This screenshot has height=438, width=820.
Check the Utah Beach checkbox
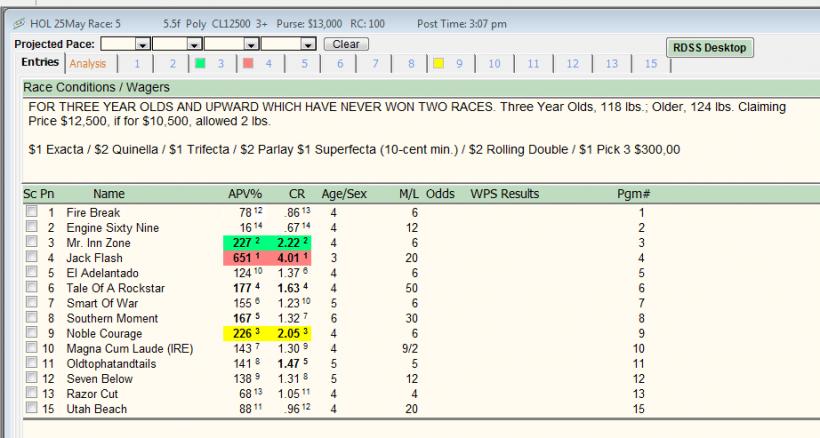coord(32,408)
